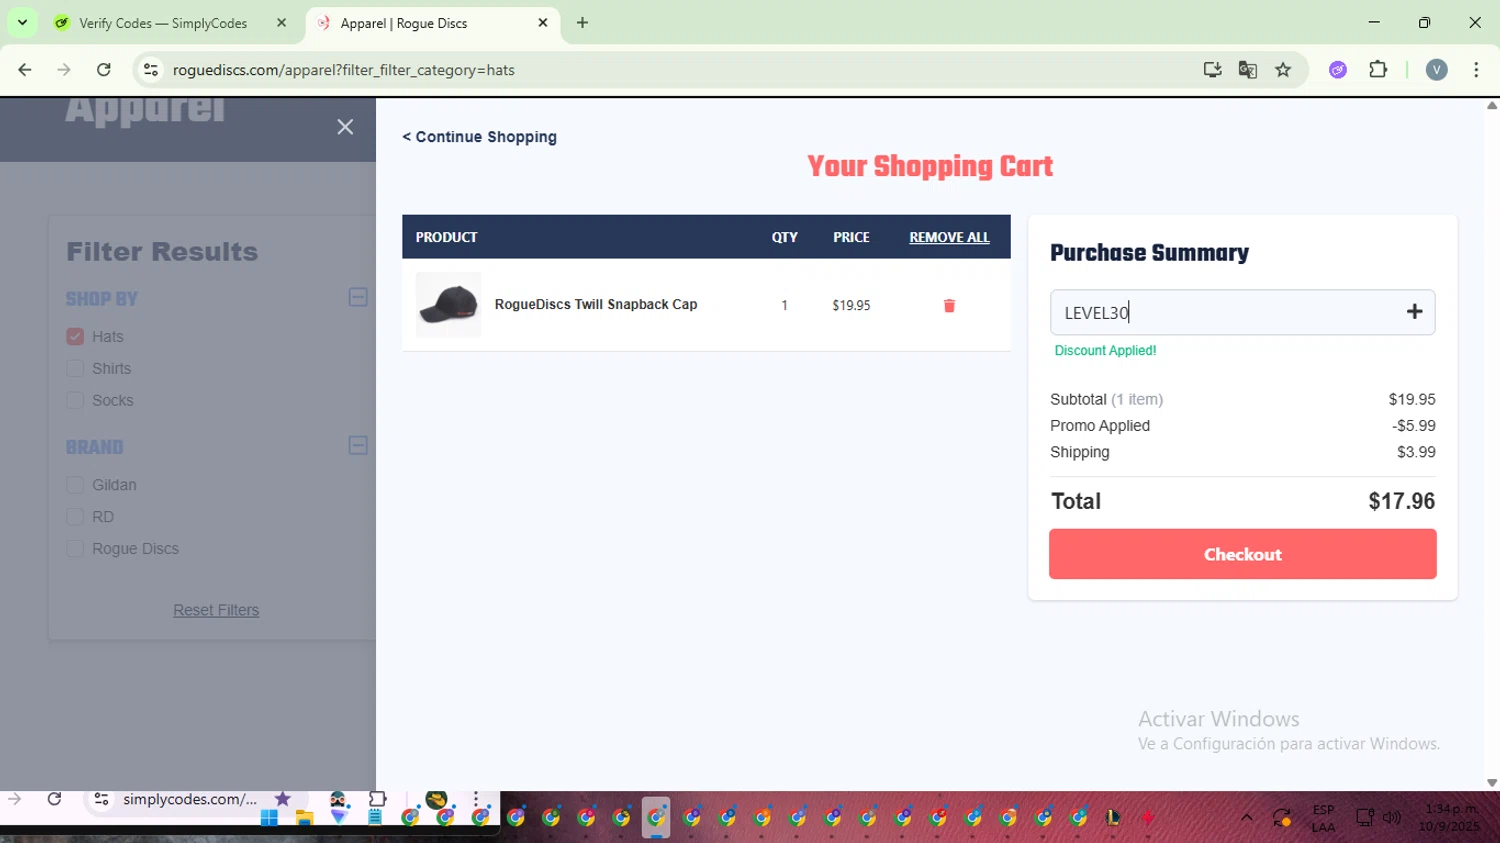1500x843 pixels.
Task: Click the $3.99 shipping amount
Action: (x=1416, y=452)
